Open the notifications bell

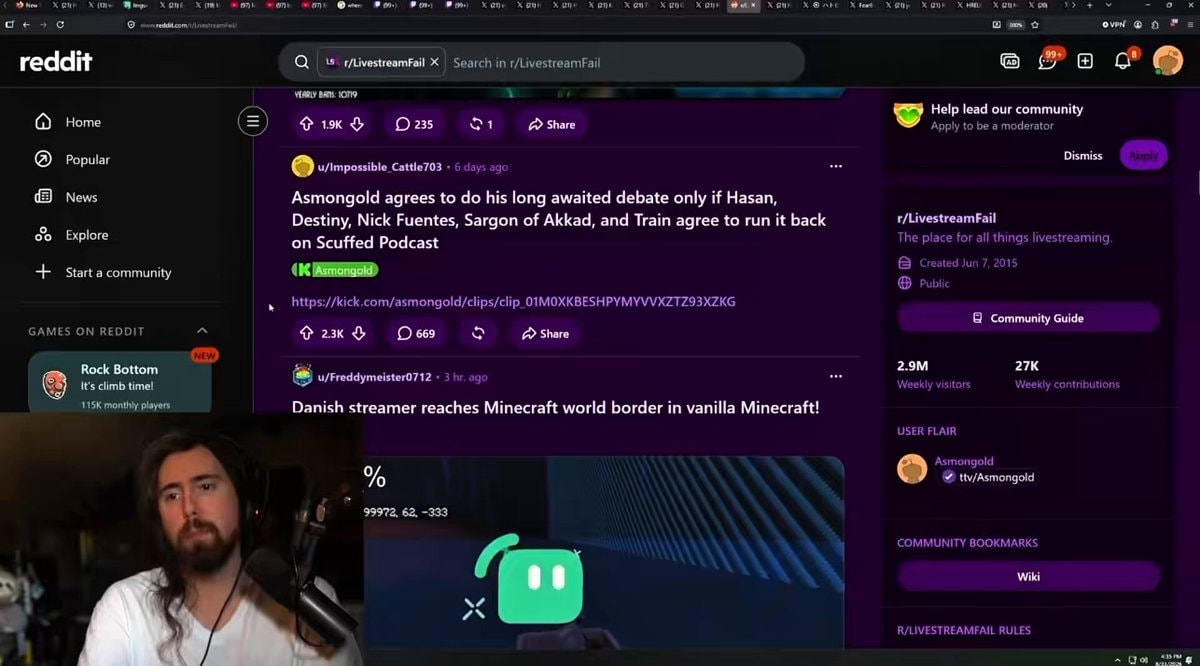pos(1123,61)
